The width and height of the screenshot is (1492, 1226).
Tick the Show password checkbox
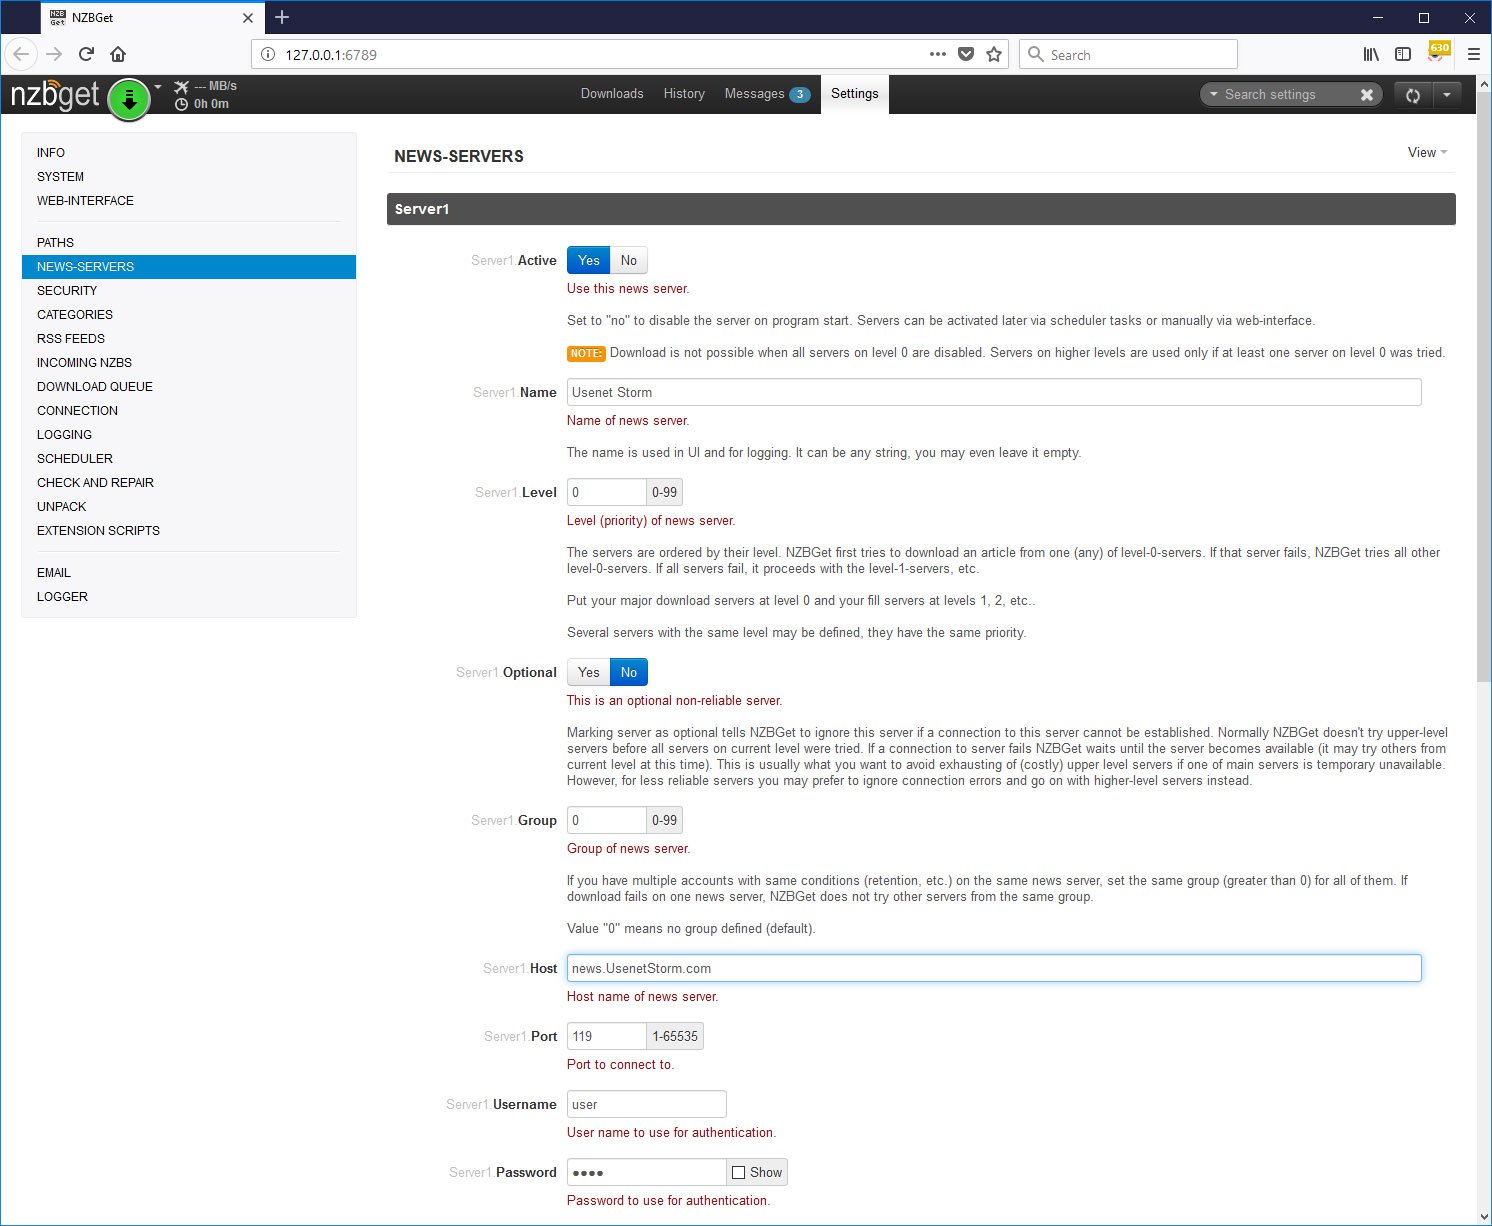tap(739, 1172)
